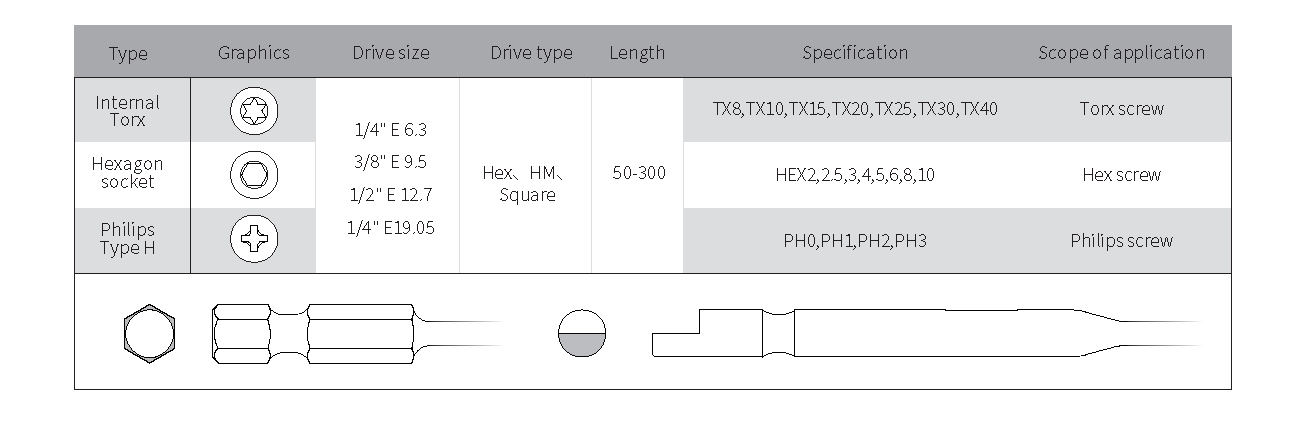The height and width of the screenshot is (432, 1313).
Task: Click the PH0,PH1,PH2,PH3 specification cell
Action: [855, 241]
